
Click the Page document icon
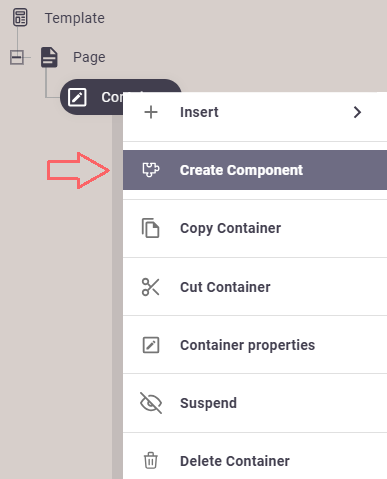[49, 57]
